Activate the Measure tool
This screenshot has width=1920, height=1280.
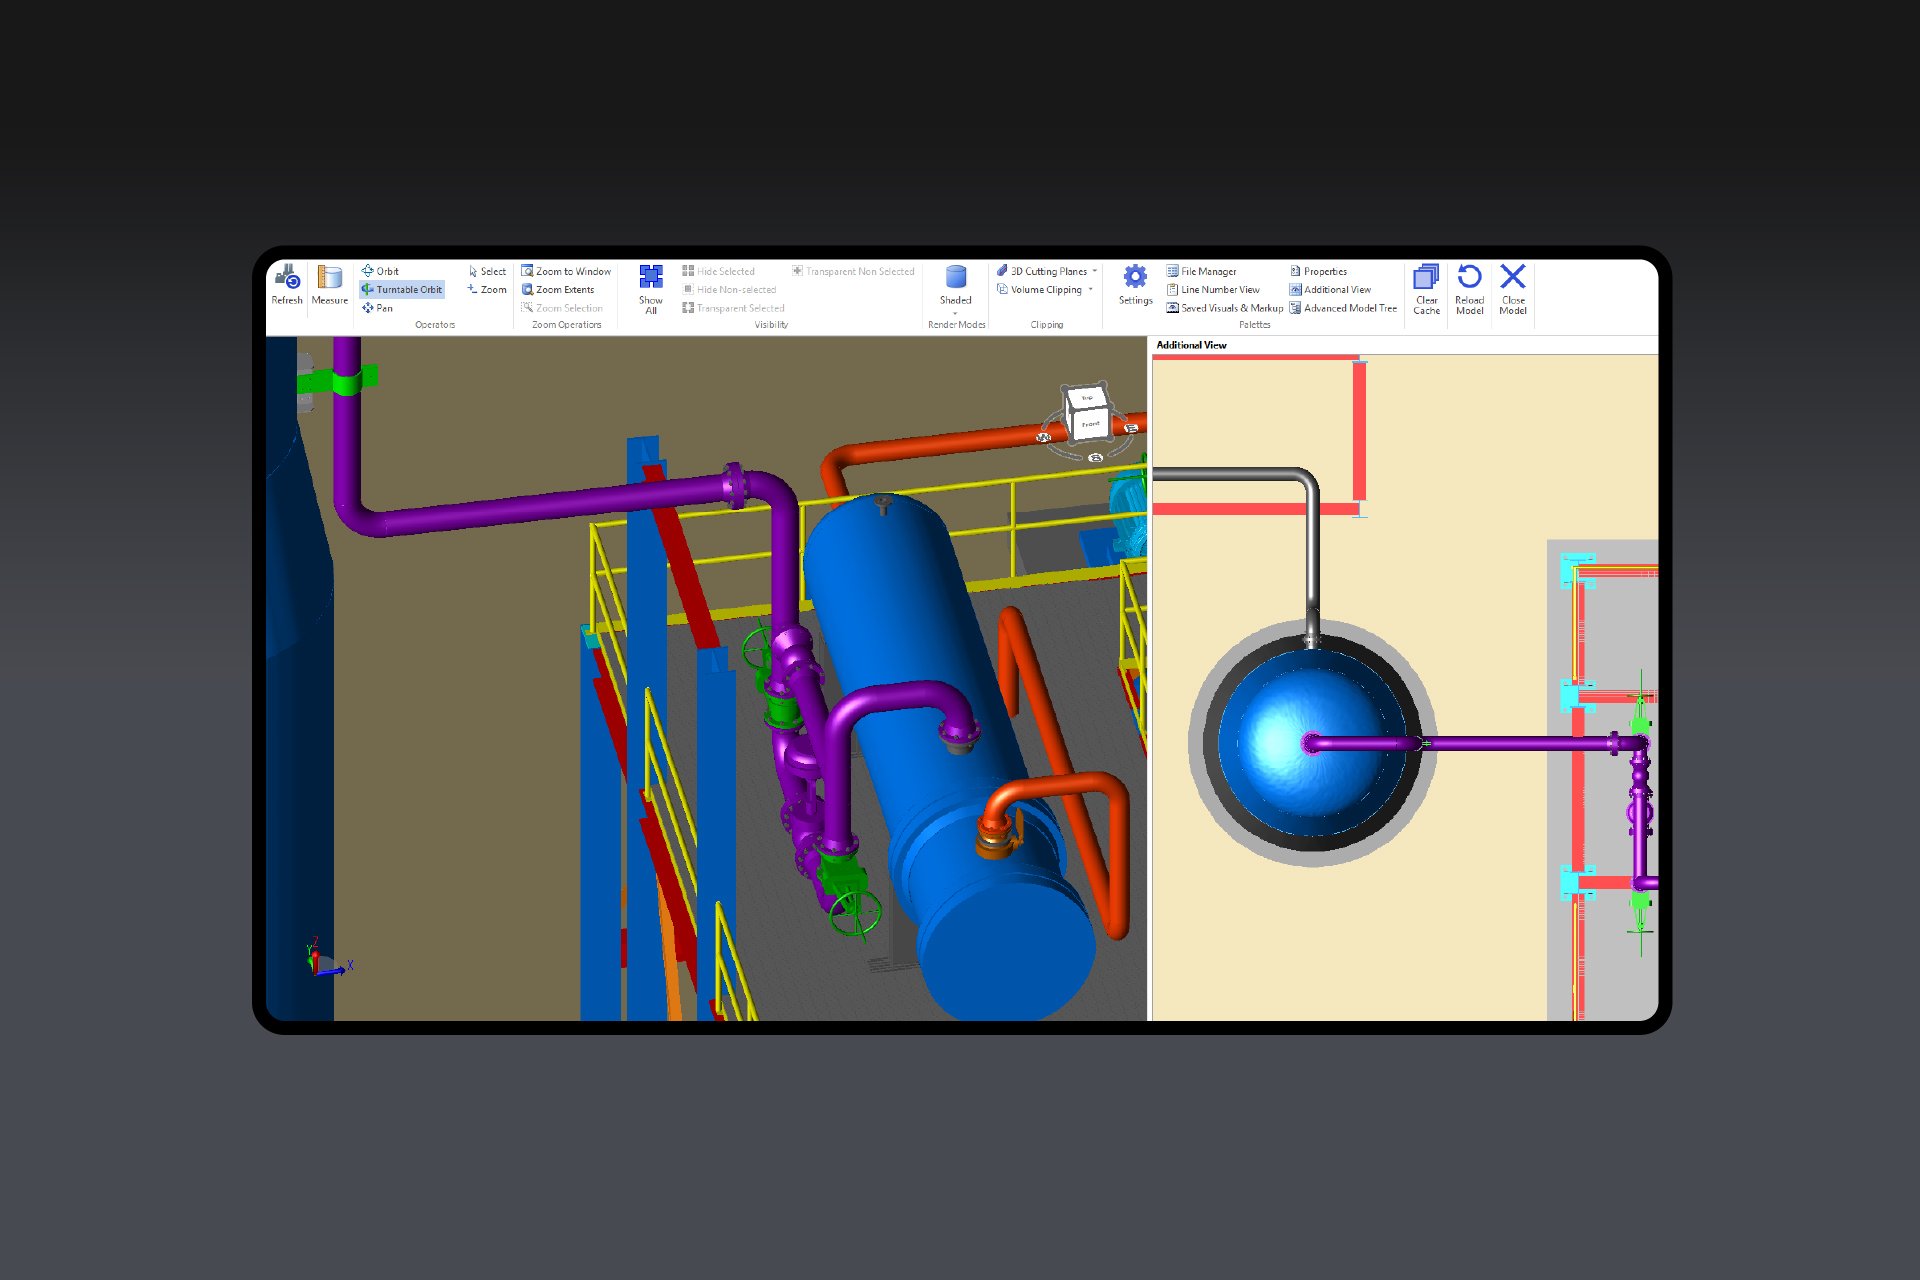tap(329, 278)
